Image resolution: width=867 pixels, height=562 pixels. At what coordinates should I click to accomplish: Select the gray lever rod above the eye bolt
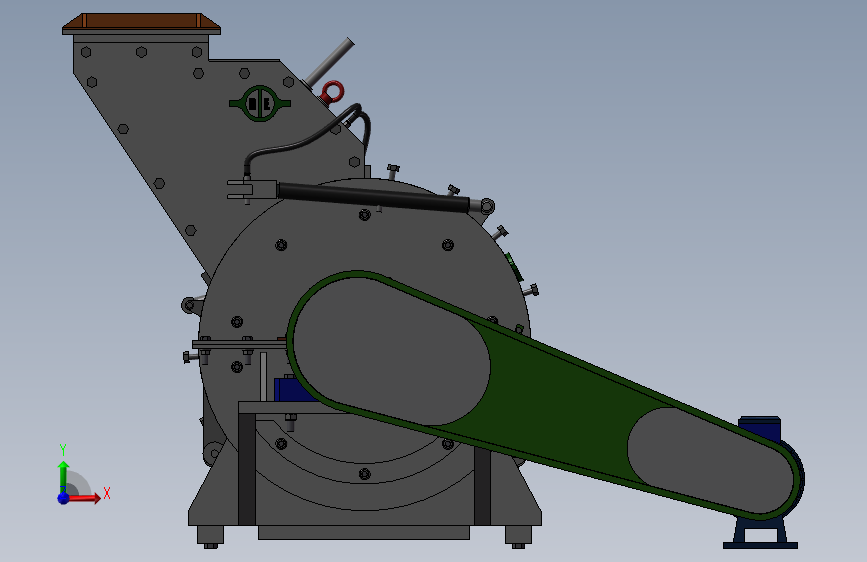pos(329,62)
